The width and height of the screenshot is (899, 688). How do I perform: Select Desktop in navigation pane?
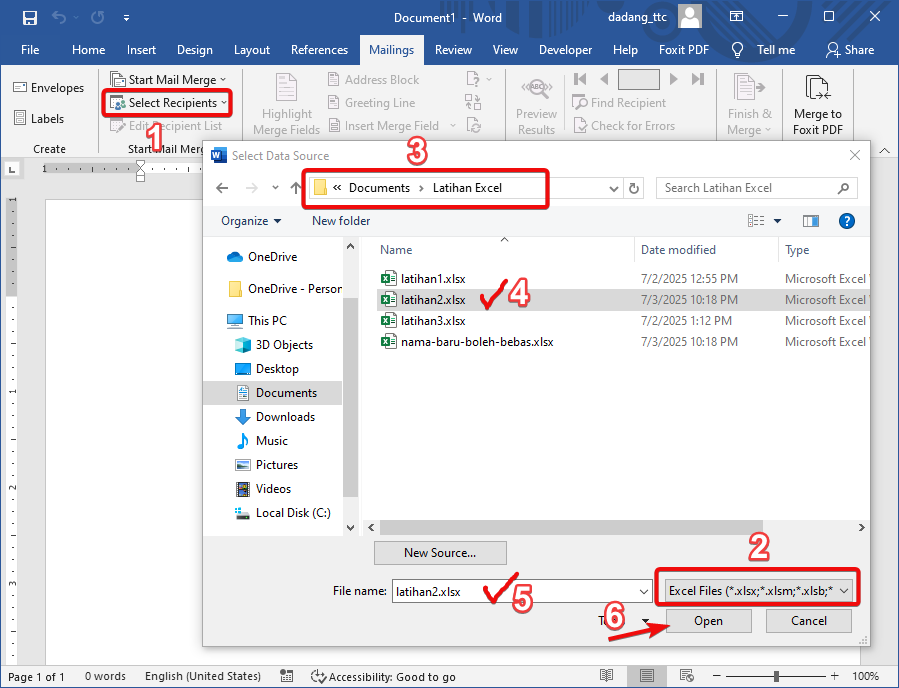tap(267, 369)
